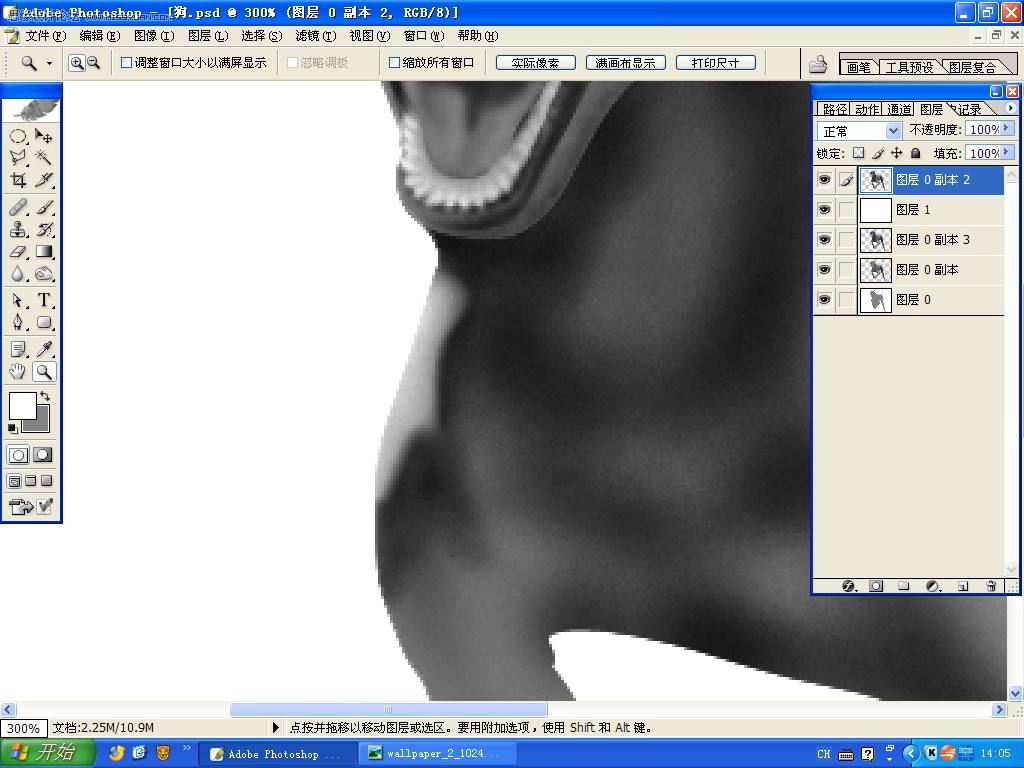Open the 滤镜 menu
Viewport: 1024px width, 768px height.
tap(315, 36)
